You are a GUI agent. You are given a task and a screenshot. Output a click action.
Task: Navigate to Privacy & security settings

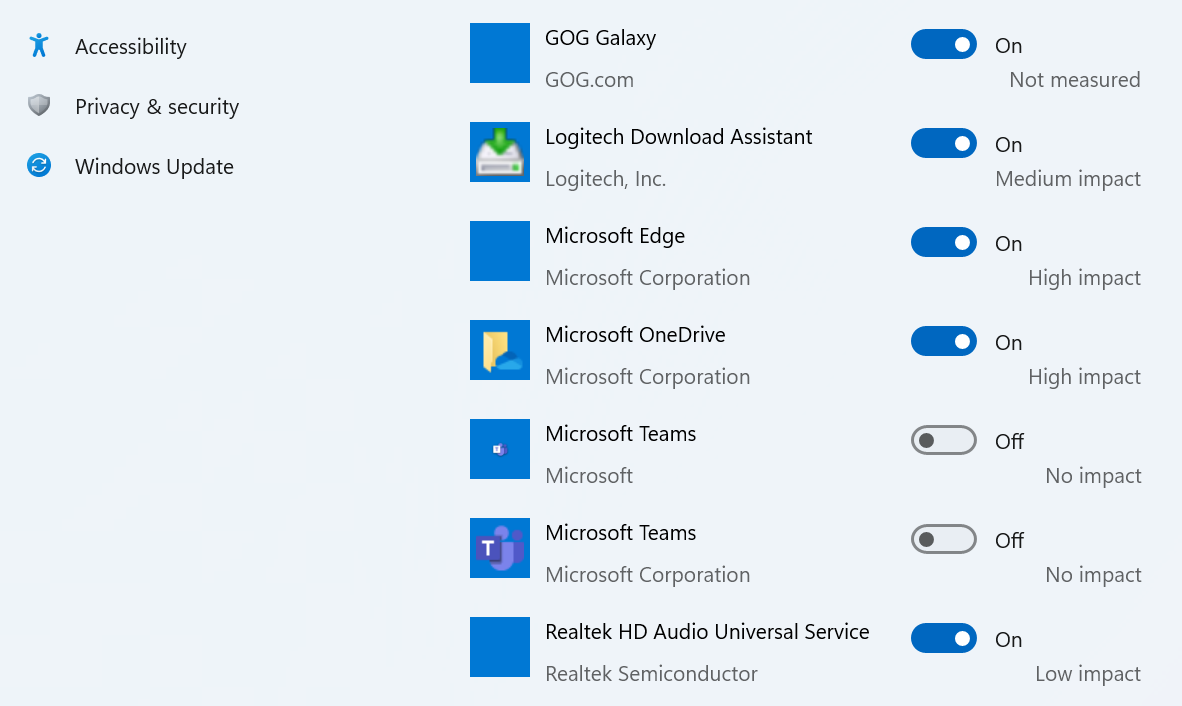pyautogui.click(x=157, y=106)
